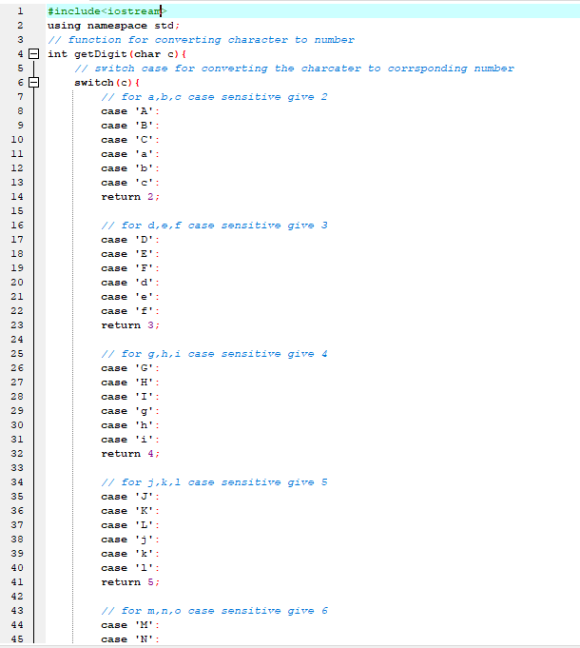Click the case 'A' line
The image size is (580, 648).
pos(130,111)
